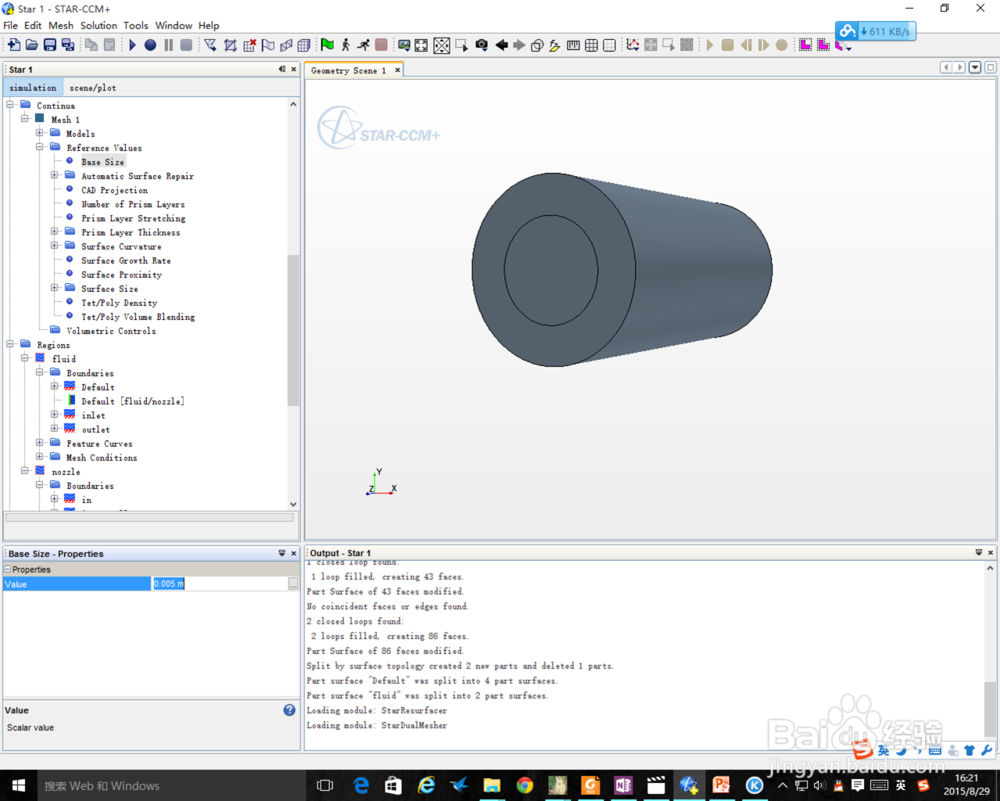Click the Base Size value input field
Screen dimensions: 1000x801
(220, 584)
